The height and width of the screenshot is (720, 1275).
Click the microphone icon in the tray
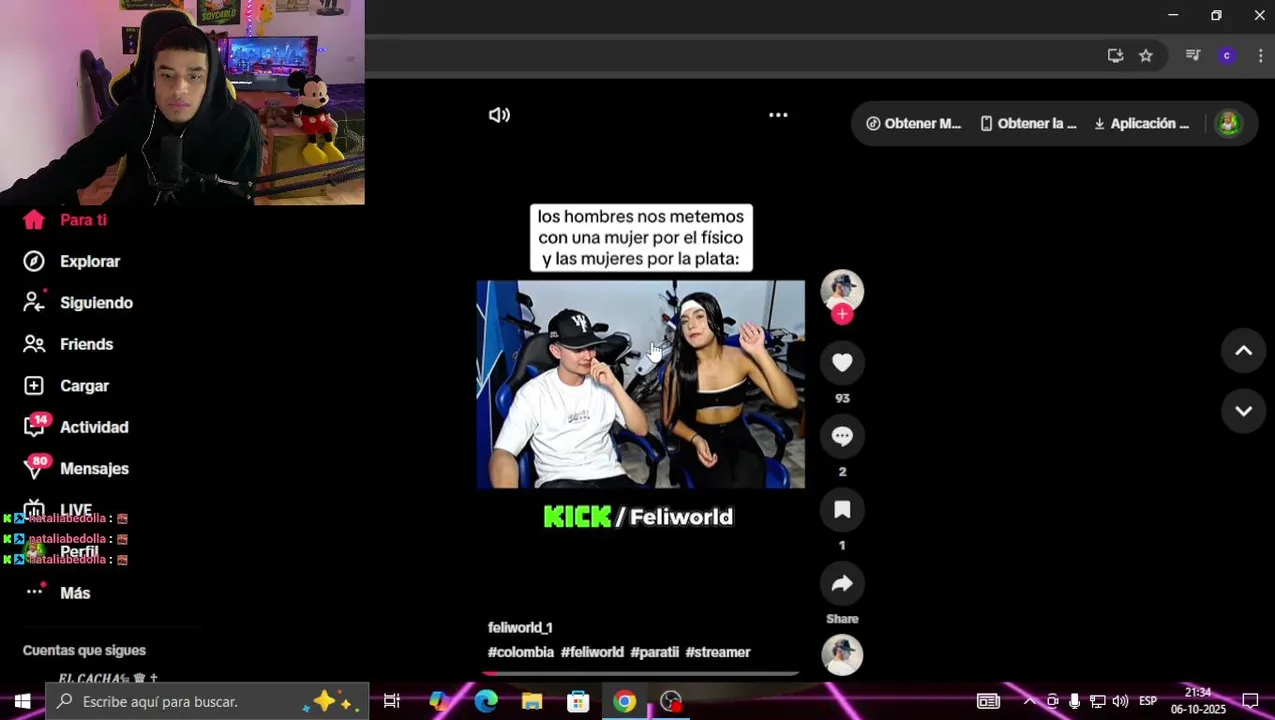(x=1075, y=701)
